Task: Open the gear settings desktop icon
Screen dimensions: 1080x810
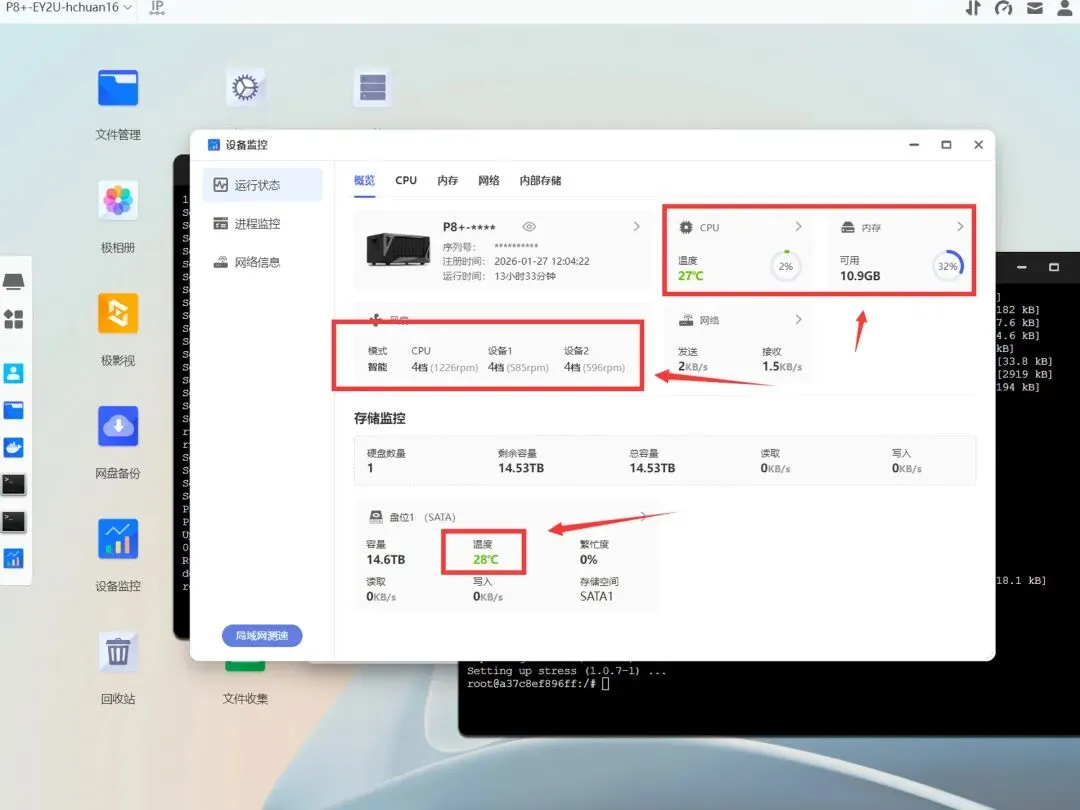Action: click(x=245, y=87)
